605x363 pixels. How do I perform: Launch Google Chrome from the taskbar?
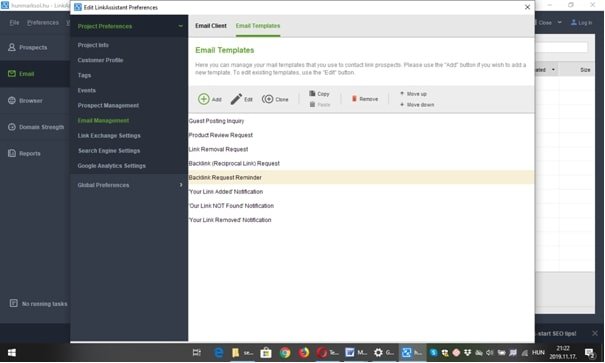click(x=285, y=353)
